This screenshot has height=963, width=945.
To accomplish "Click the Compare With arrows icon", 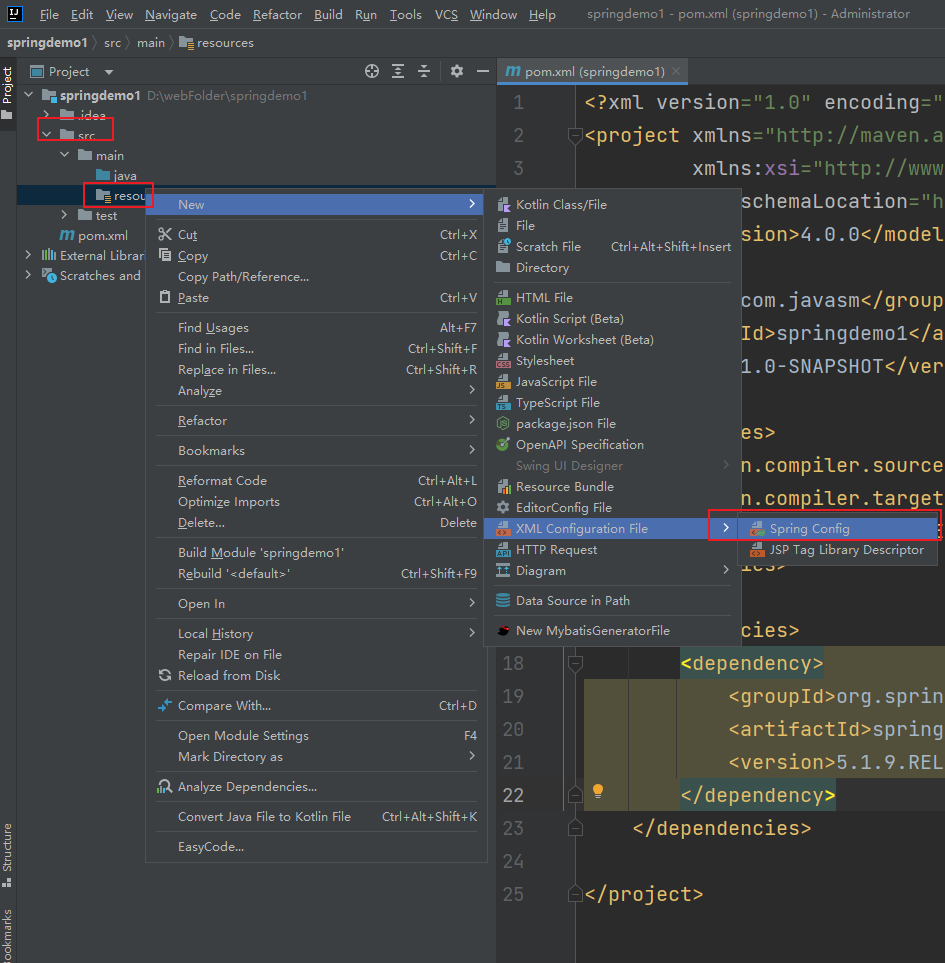I will (165, 706).
